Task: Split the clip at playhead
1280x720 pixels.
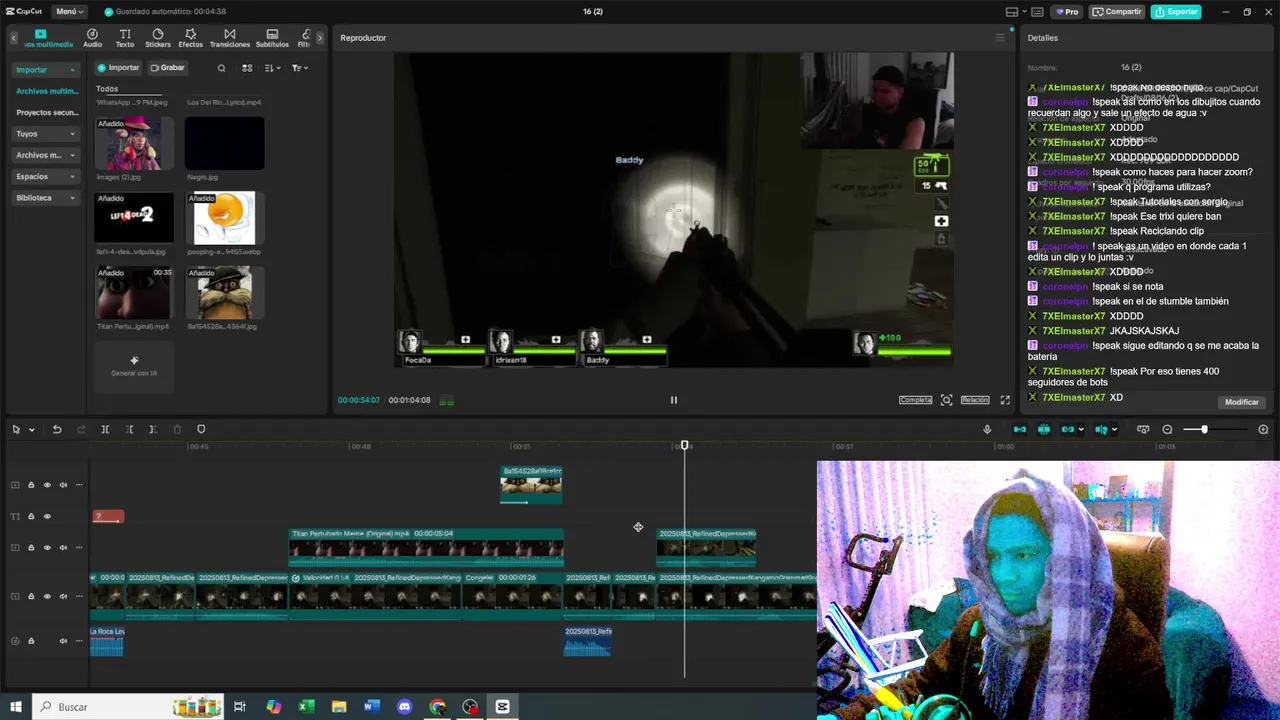Action: pyautogui.click(x=105, y=430)
